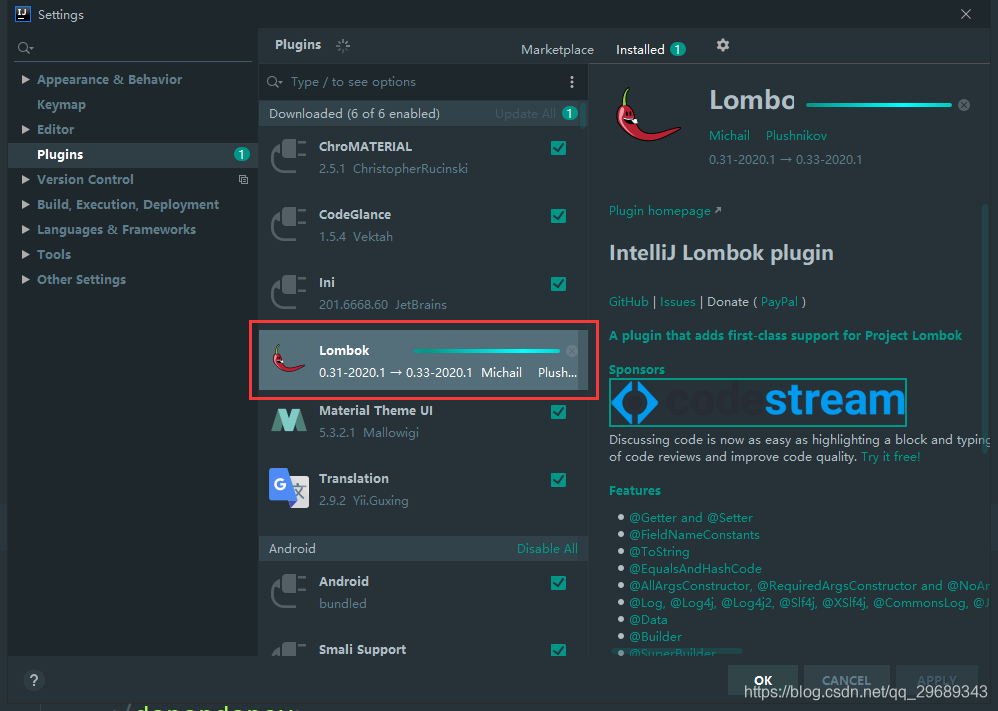Expand the Editor settings arrow

25,129
